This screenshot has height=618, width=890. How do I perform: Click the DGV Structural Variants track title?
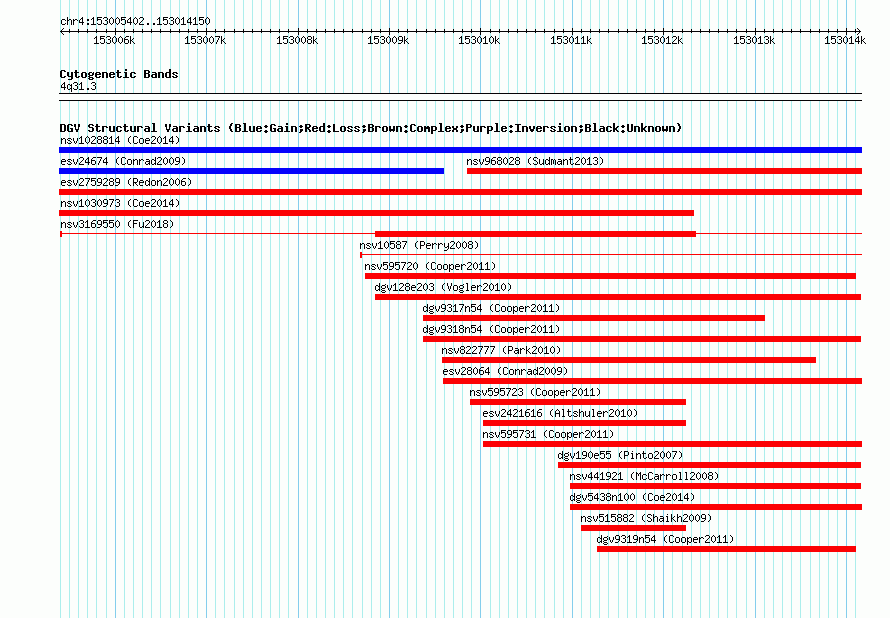point(371,128)
